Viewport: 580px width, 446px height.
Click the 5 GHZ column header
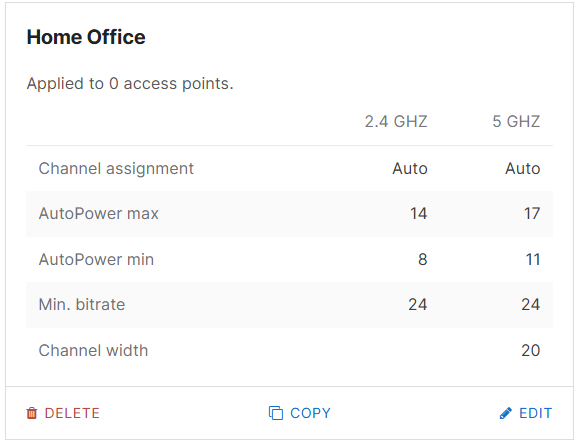[516, 121]
